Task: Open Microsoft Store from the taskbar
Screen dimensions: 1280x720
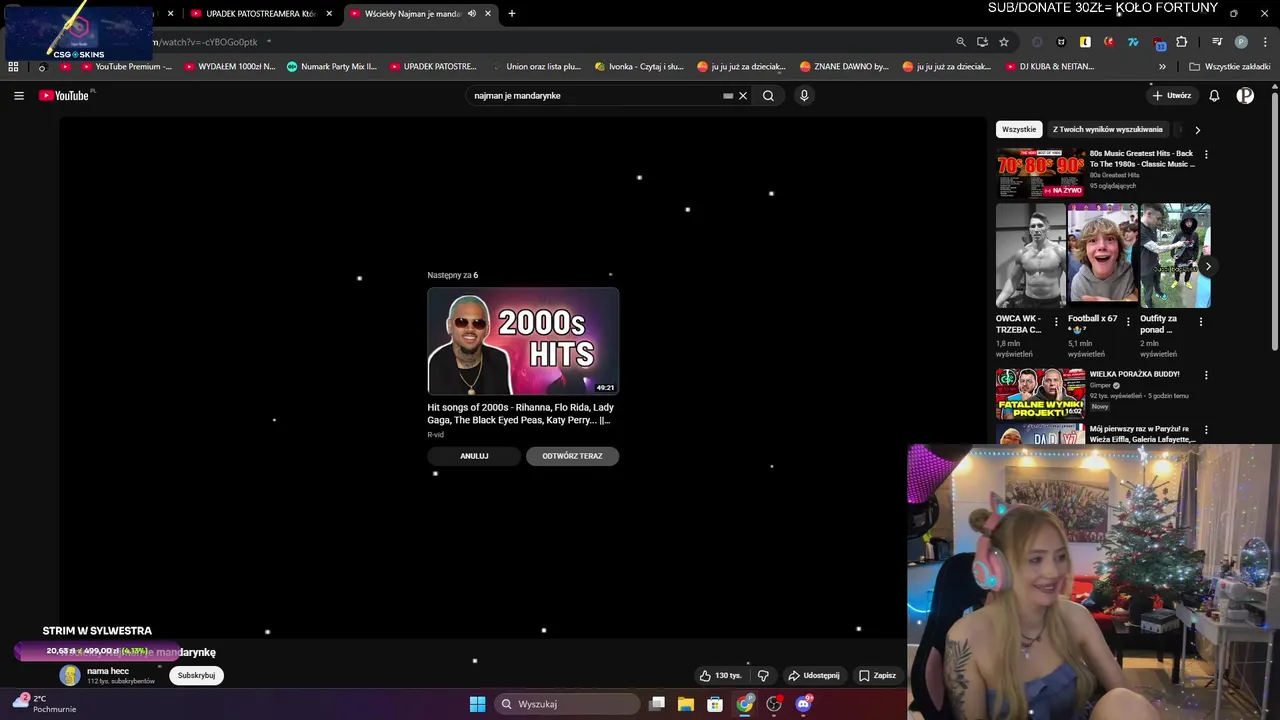Action: [715, 704]
